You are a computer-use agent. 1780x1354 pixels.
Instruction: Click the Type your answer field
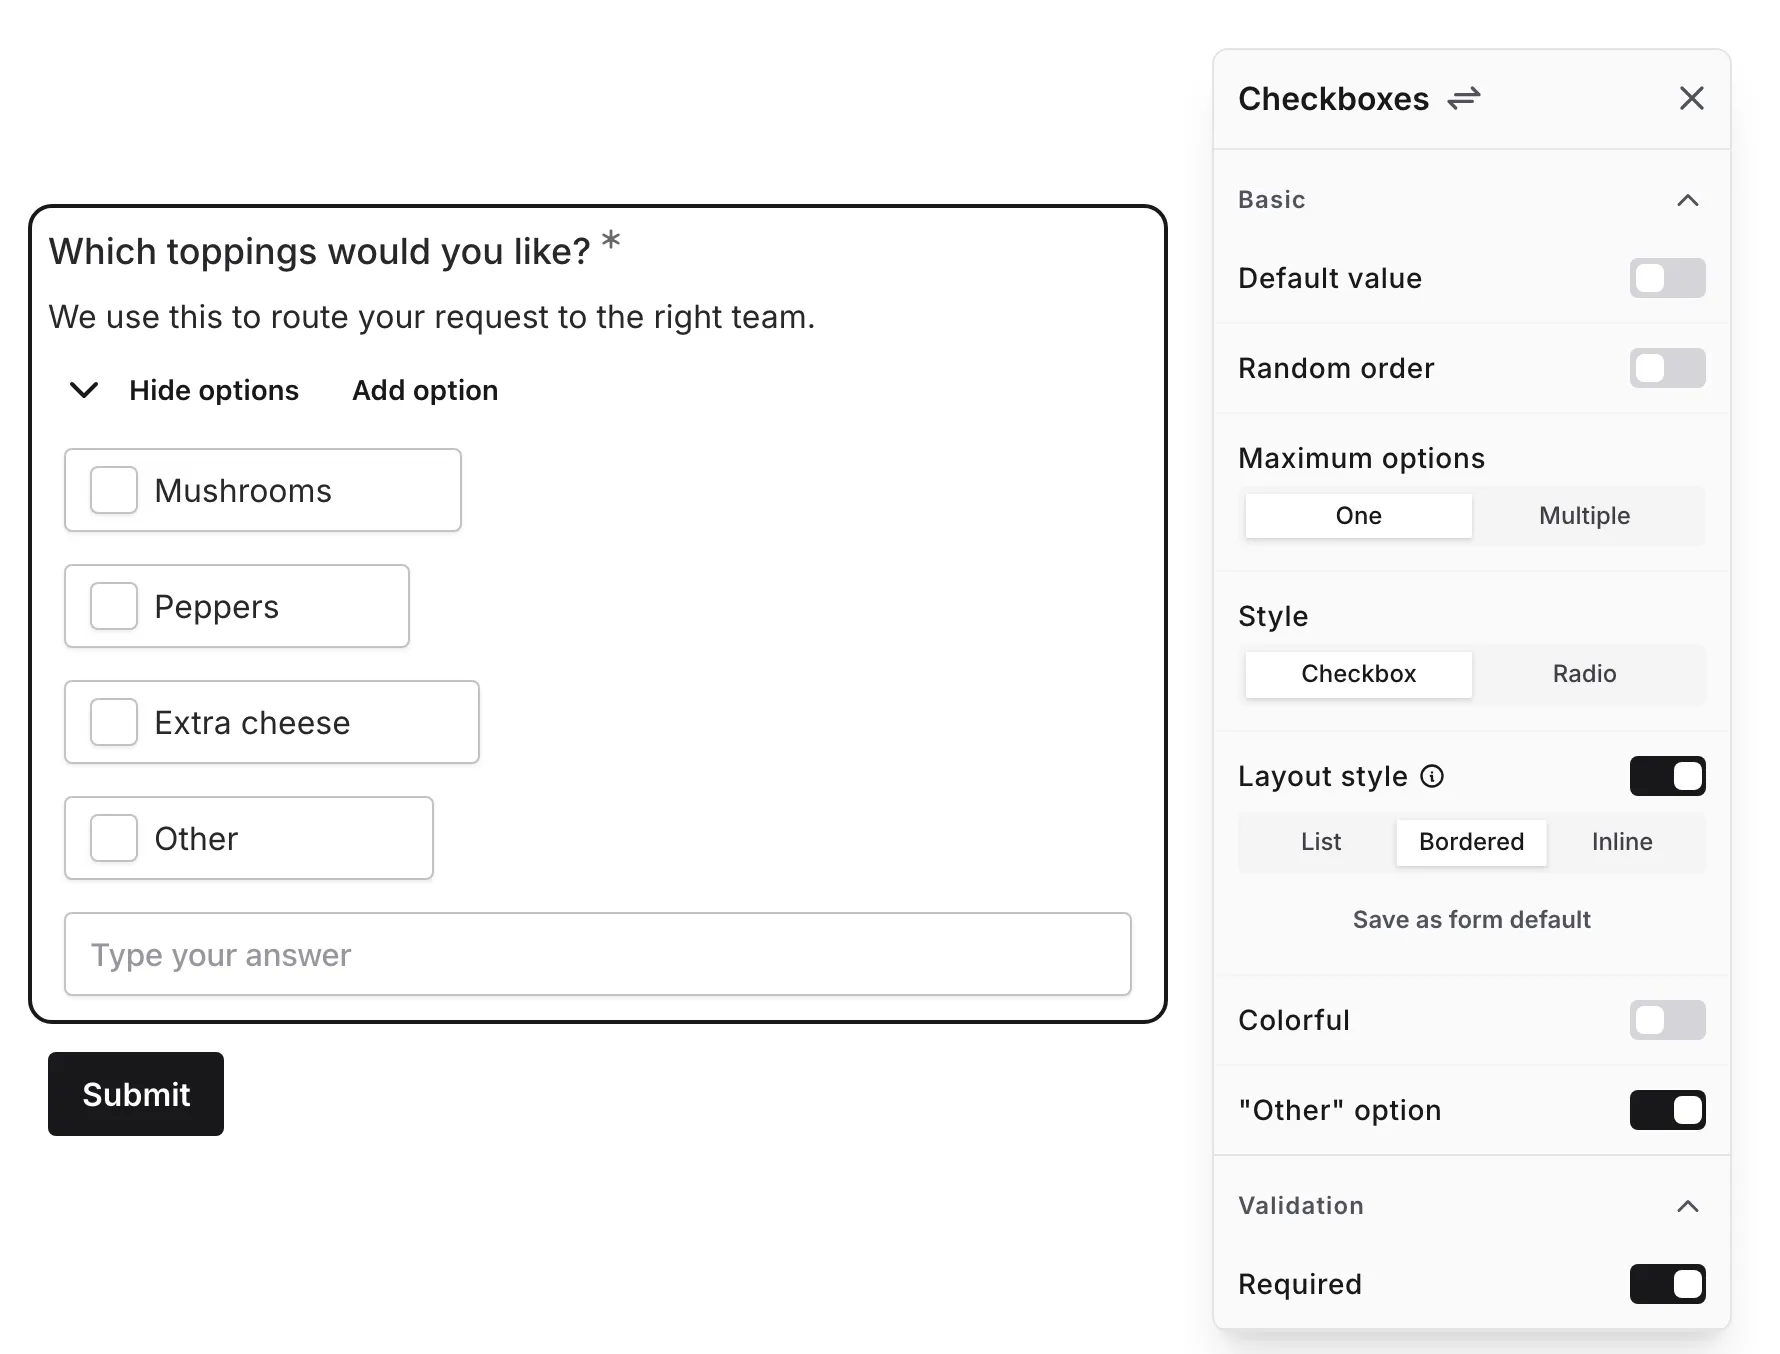(x=598, y=954)
